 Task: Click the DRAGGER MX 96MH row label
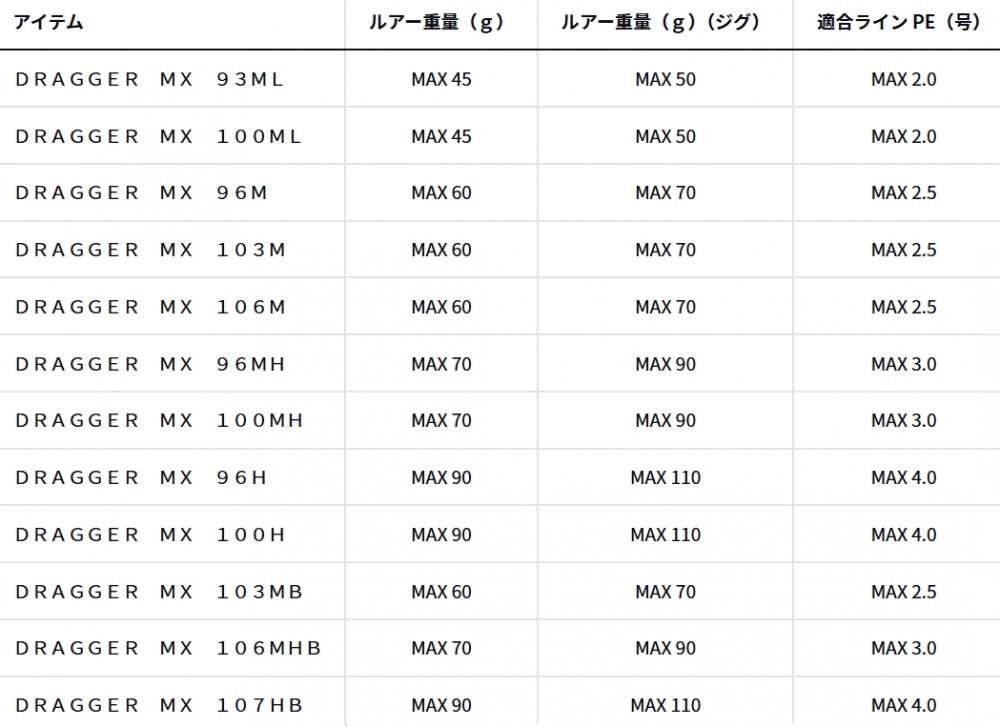point(151,364)
